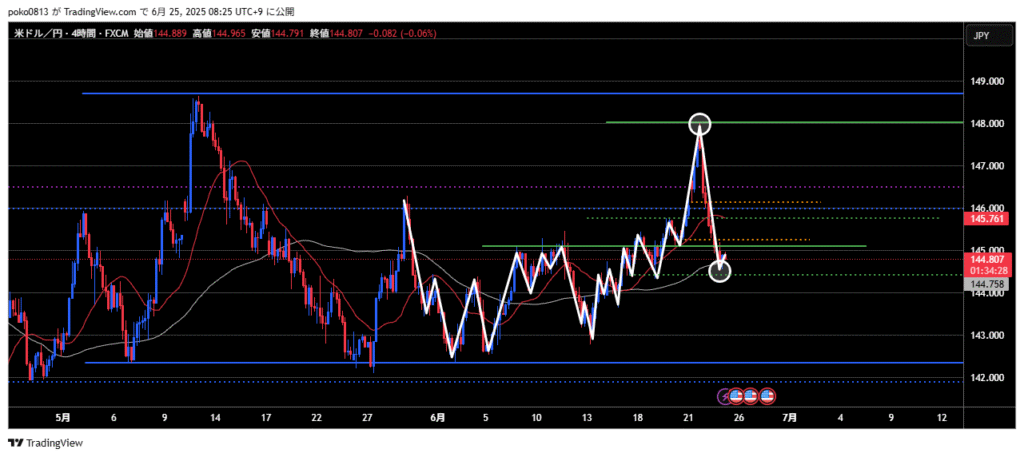Screen dimensions: 1024x457
Task: Click the white circle marker at 148.000 peak
Action: [x=700, y=124]
